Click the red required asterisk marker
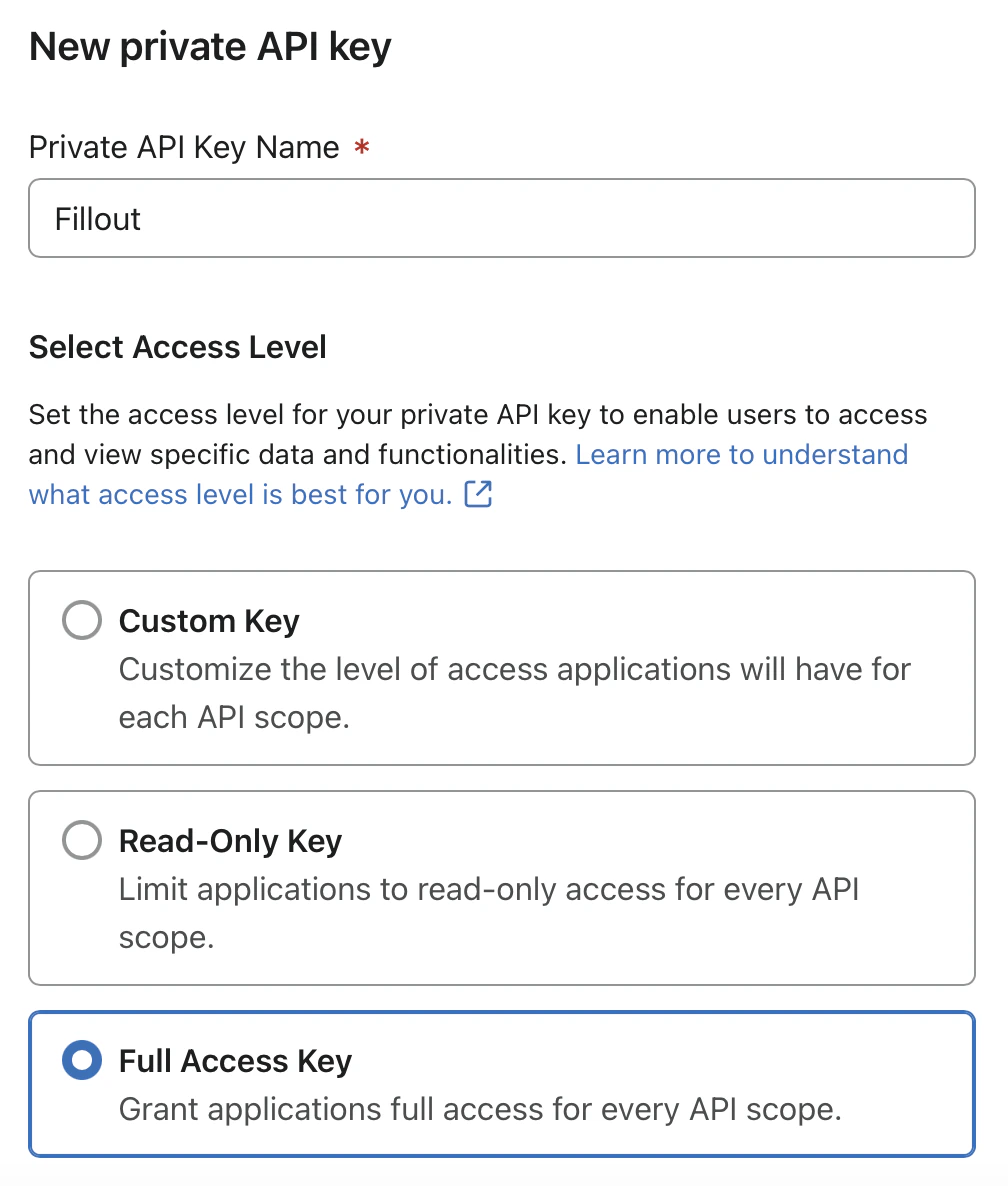This screenshot has width=1008, height=1186. pyautogui.click(x=360, y=146)
